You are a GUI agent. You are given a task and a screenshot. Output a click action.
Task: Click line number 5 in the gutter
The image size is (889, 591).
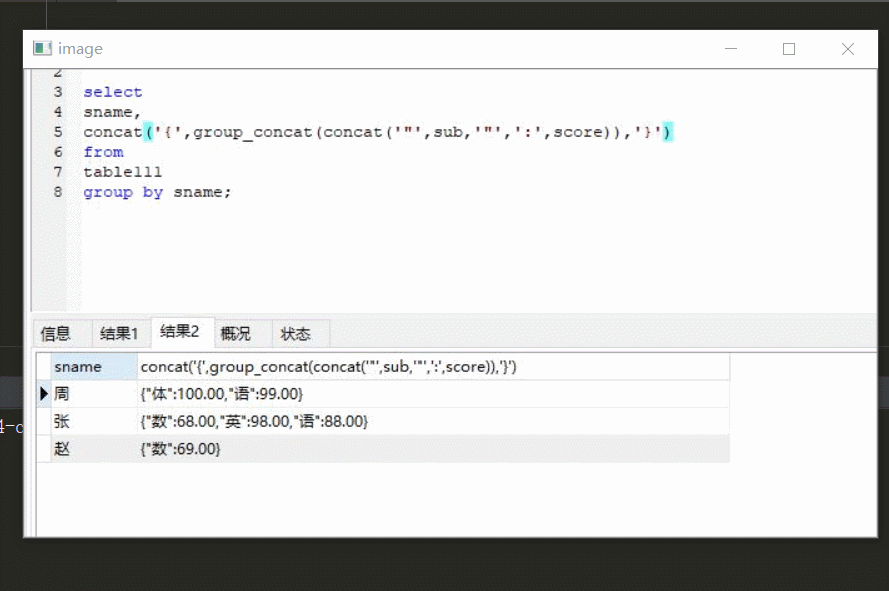point(58,132)
